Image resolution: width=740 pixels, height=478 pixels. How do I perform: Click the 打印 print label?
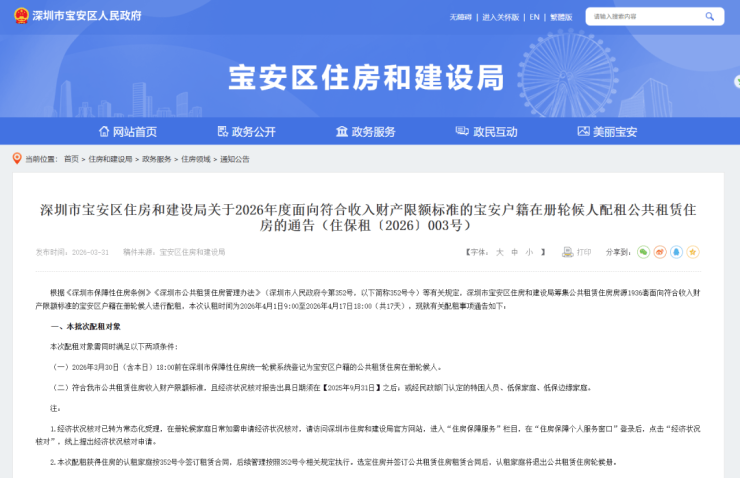584,252
